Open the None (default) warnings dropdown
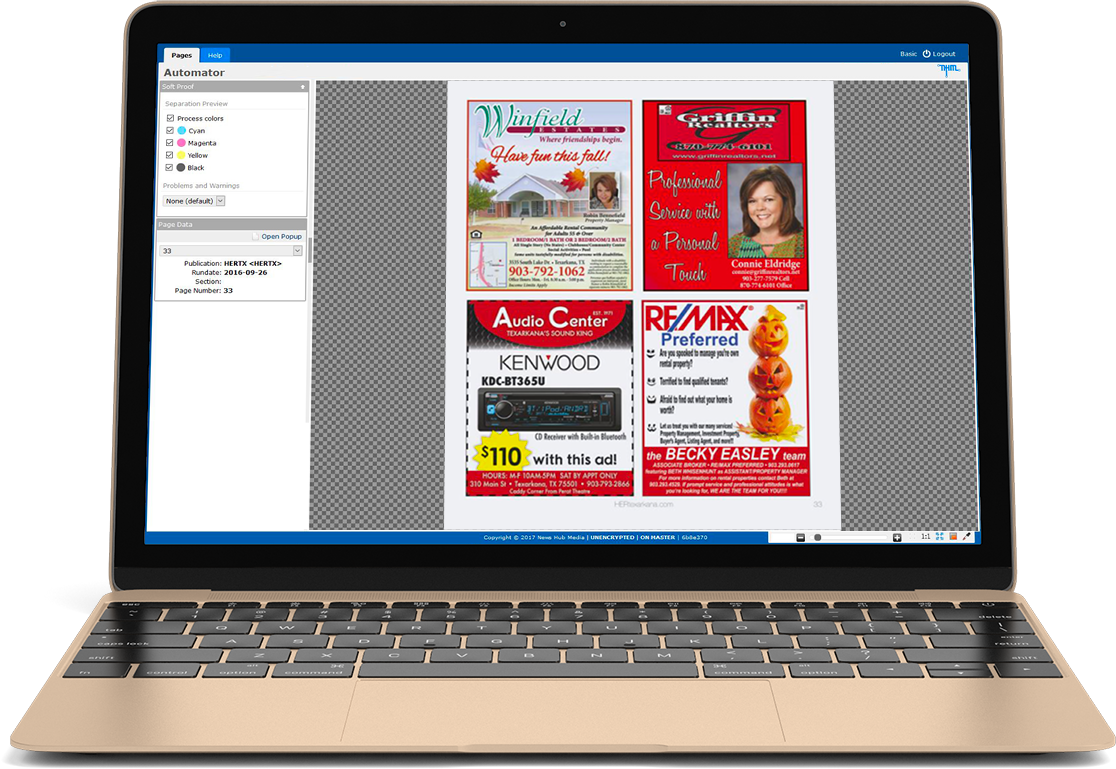This screenshot has height=769, width=1116. (x=194, y=201)
